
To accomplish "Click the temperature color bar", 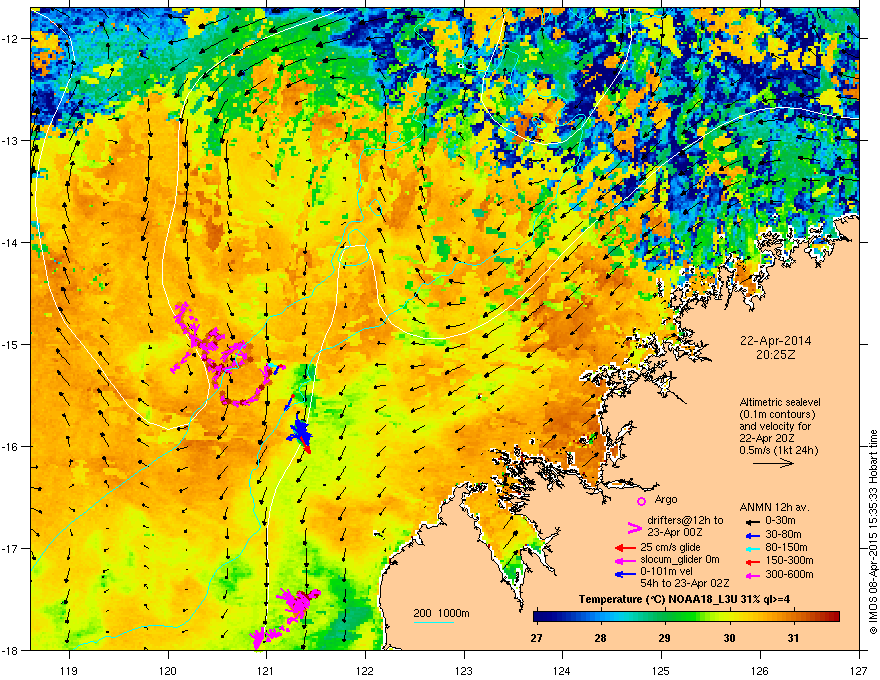I will [x=686, y=616].
